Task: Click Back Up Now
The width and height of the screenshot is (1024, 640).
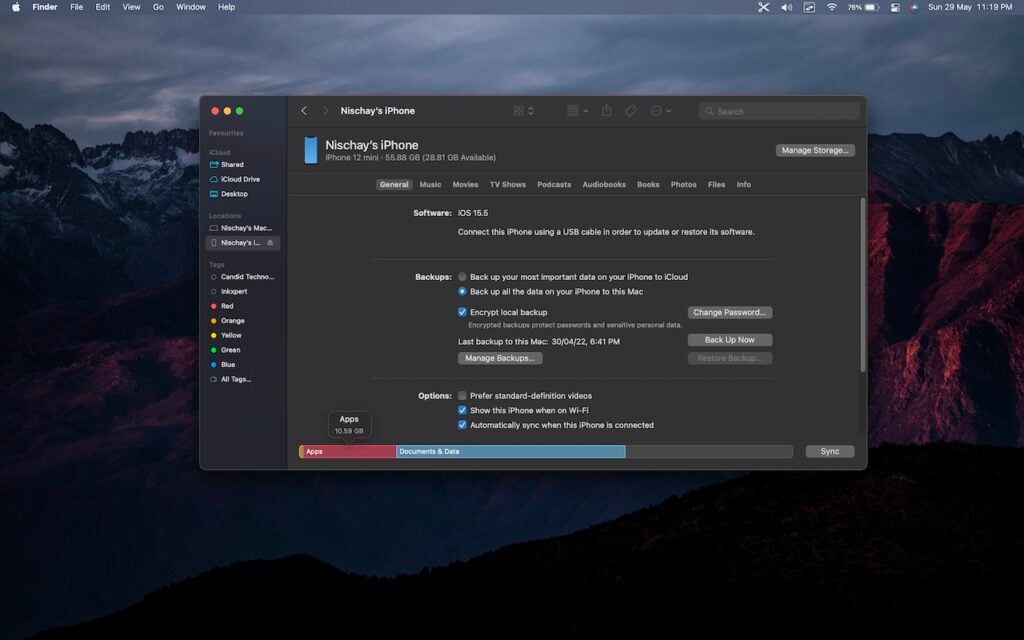Action: pos(729,340)
